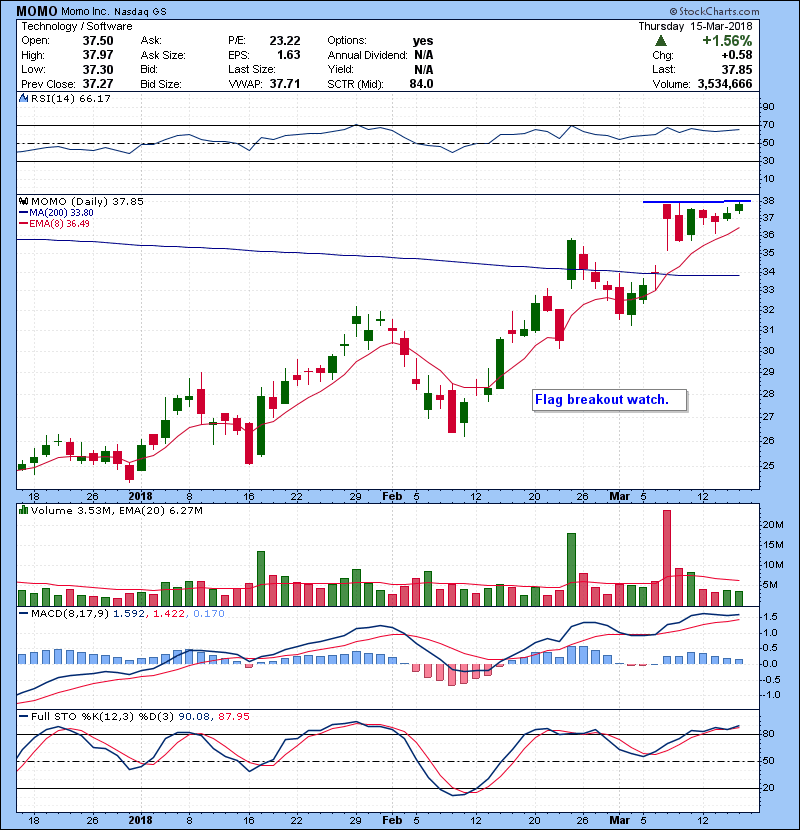Click the MOMO ticker symbol in header

coord(37,11)
